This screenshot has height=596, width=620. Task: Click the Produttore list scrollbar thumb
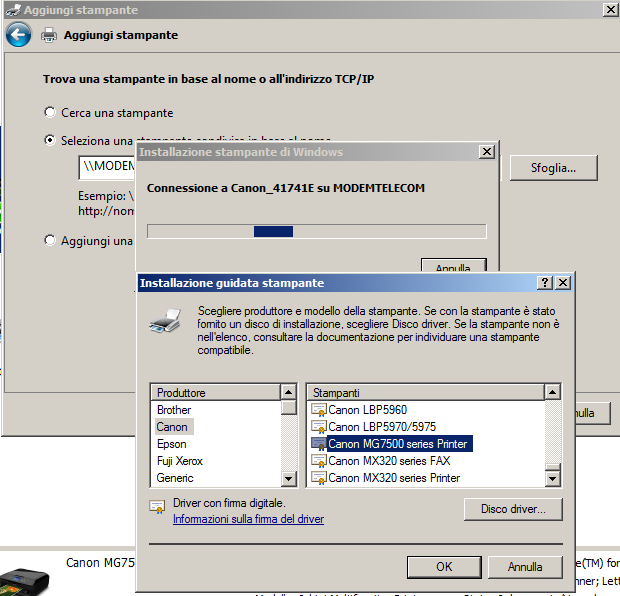point(289,407)
